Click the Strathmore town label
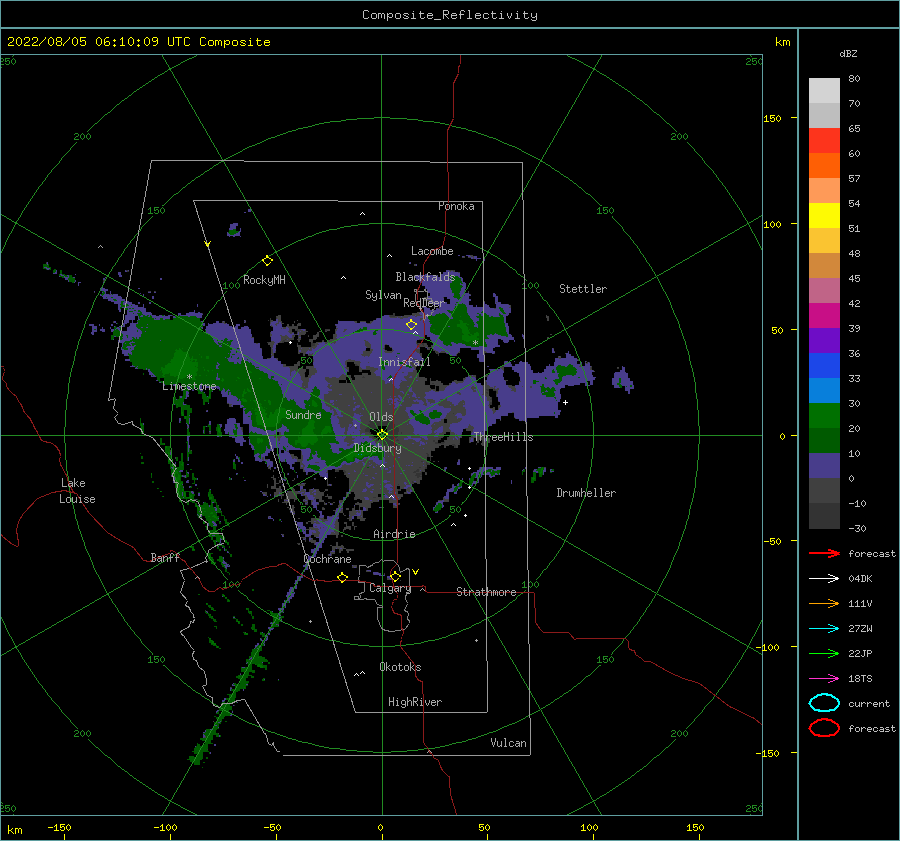This screenshot has width=900, height=841. [x=486, y=592]
